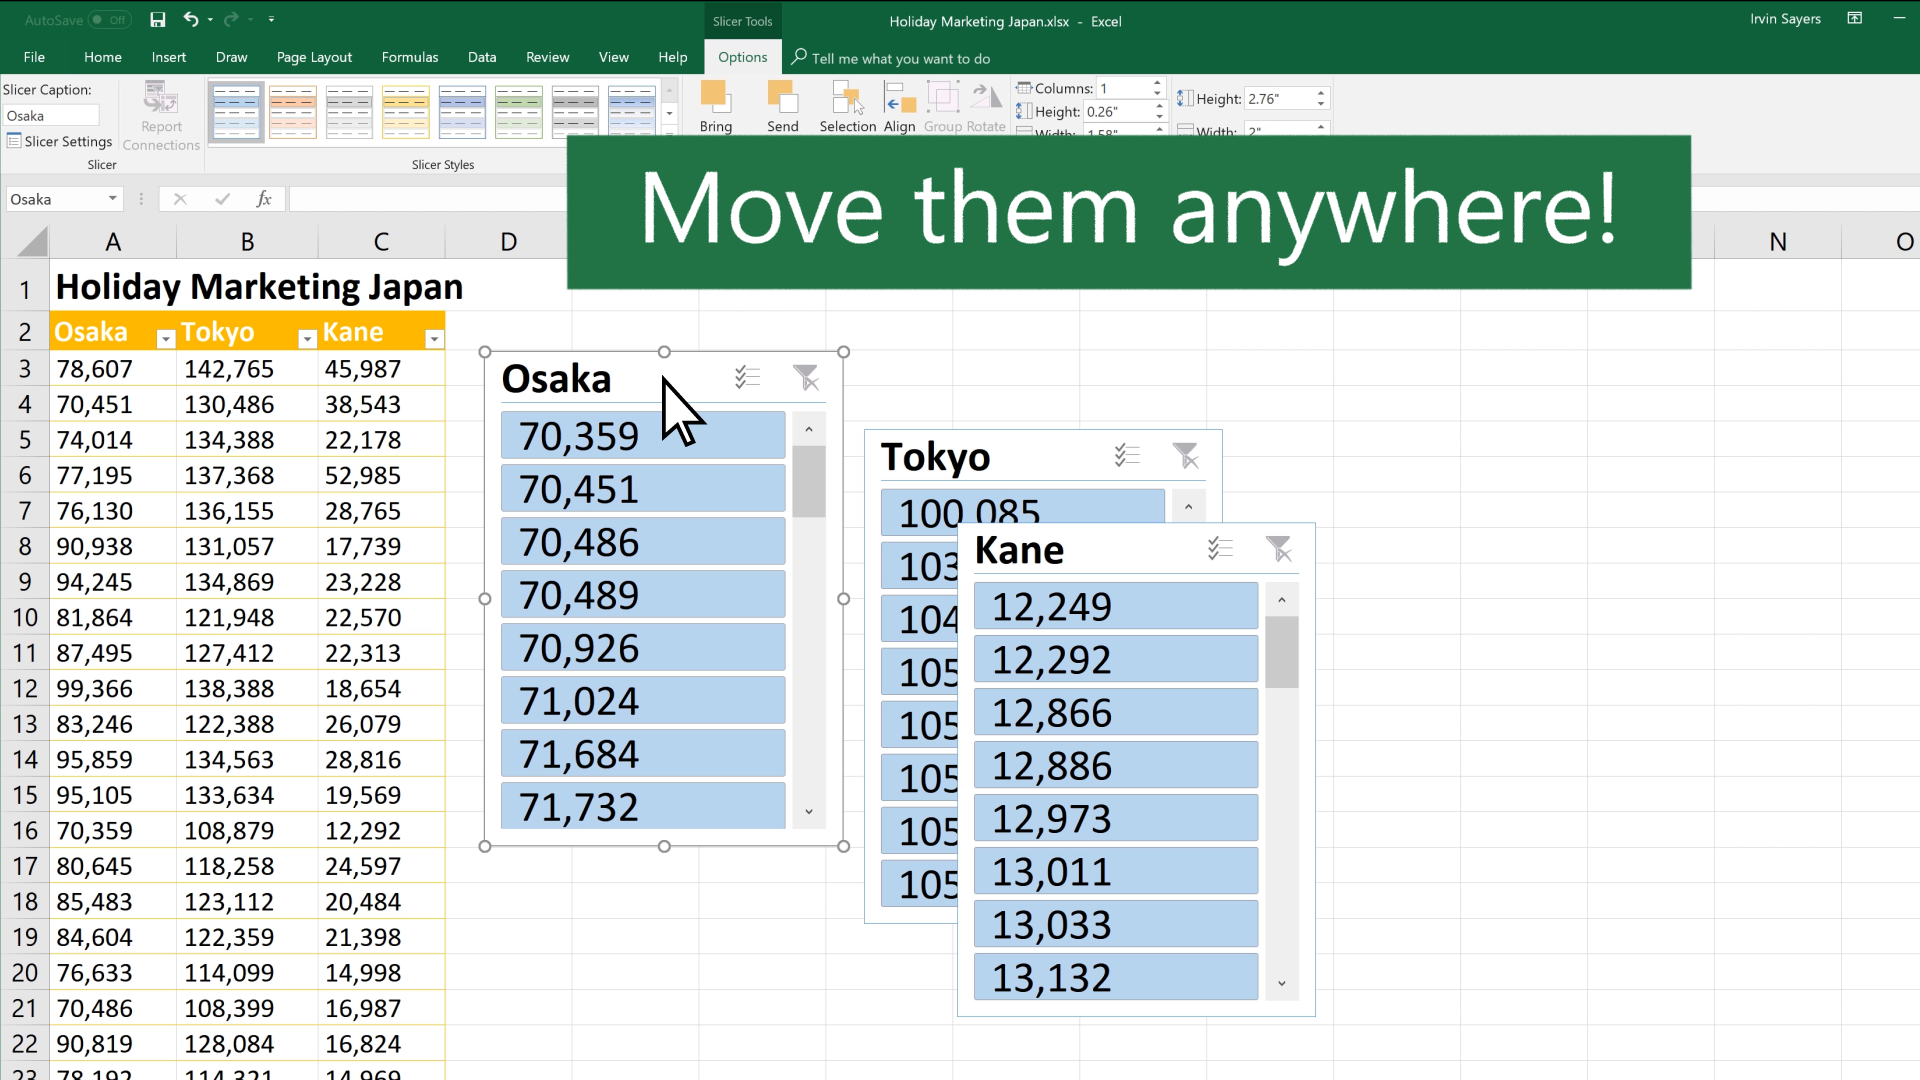Viewport: 1920px width, 1080px height.
Task: Open the Customize Quick Access Toolbar arrow
Action: 271,19
